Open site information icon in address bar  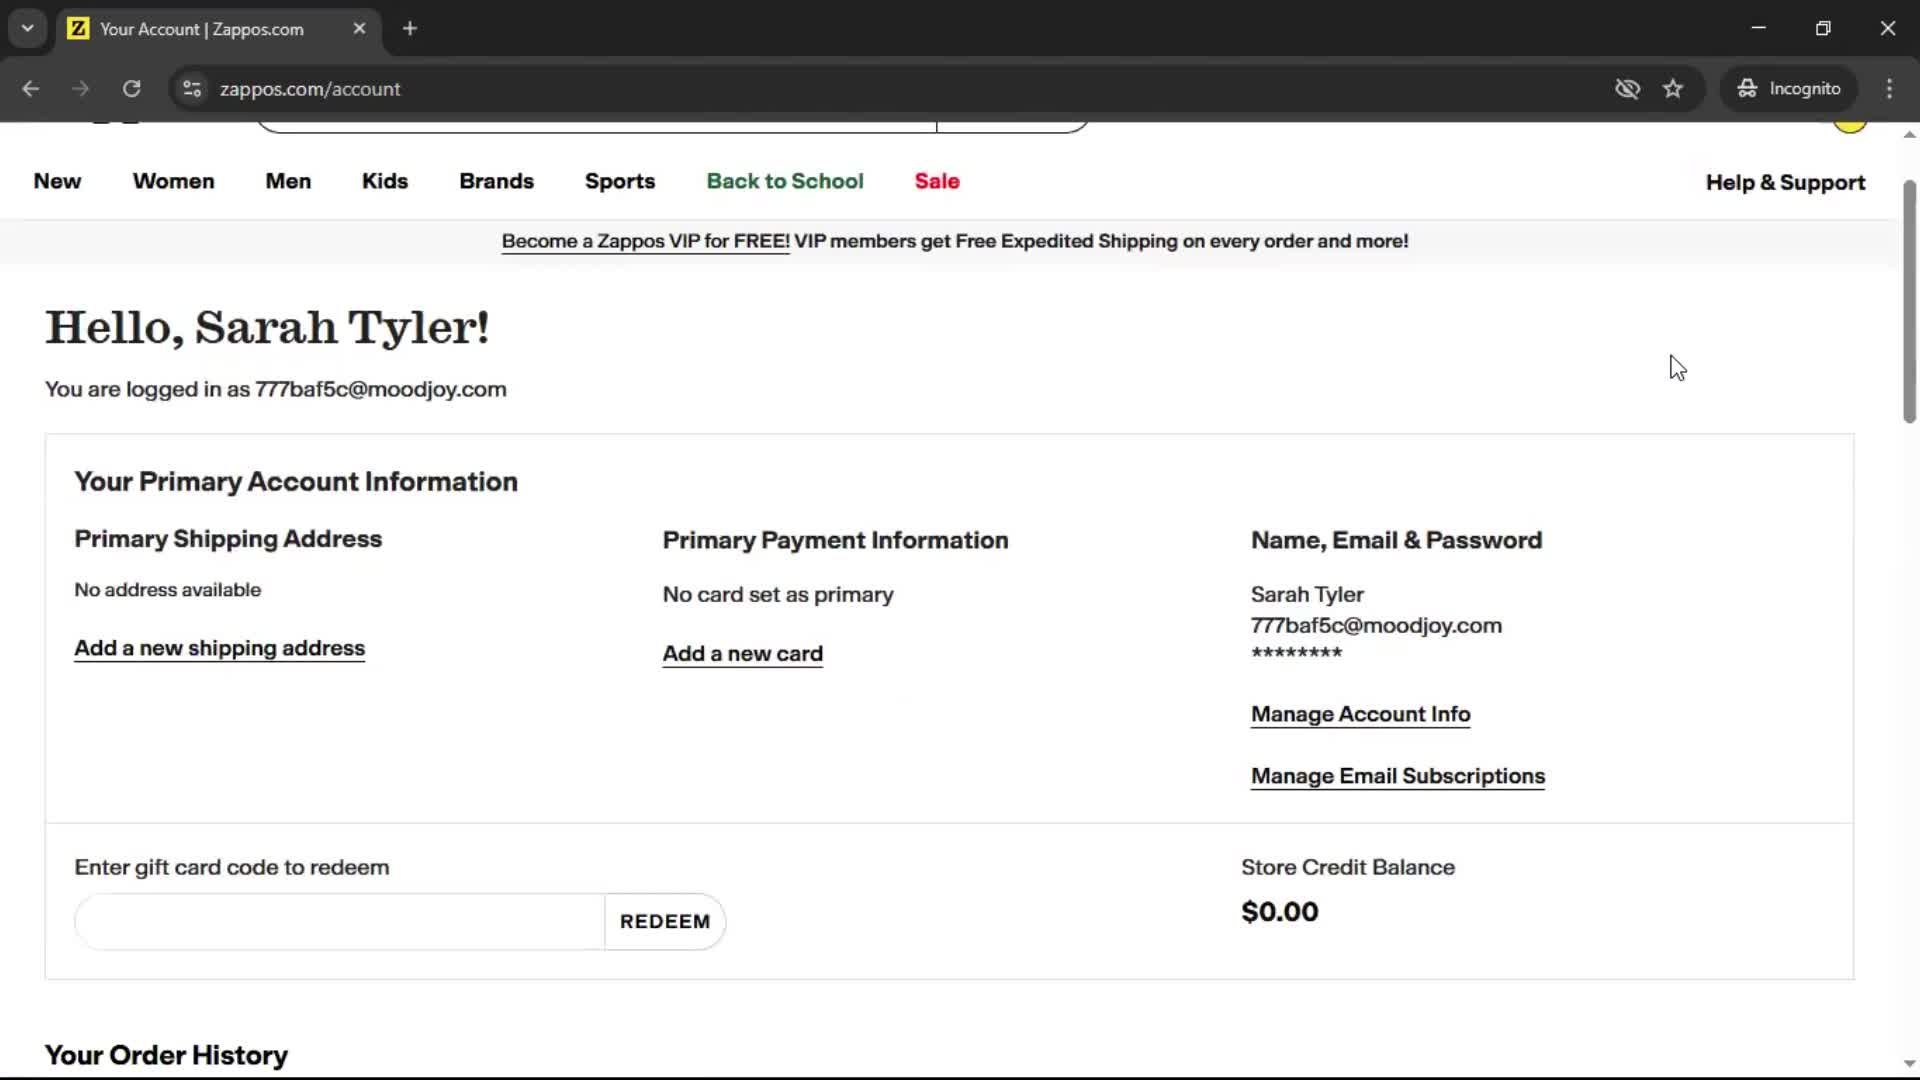(x=192, y=88)
